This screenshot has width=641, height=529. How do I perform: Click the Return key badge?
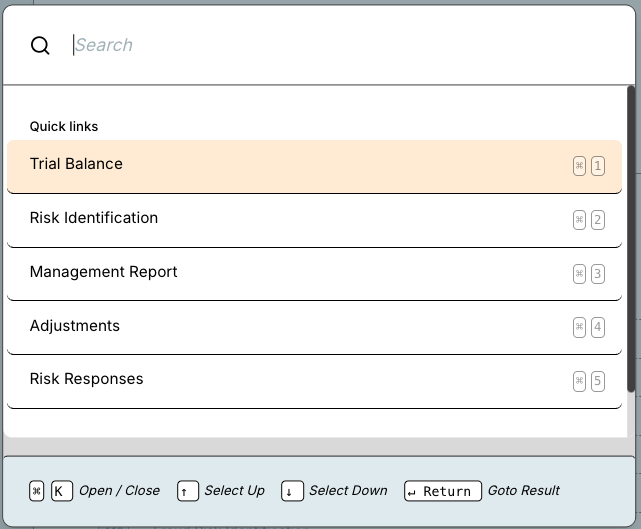click(443, 491)
